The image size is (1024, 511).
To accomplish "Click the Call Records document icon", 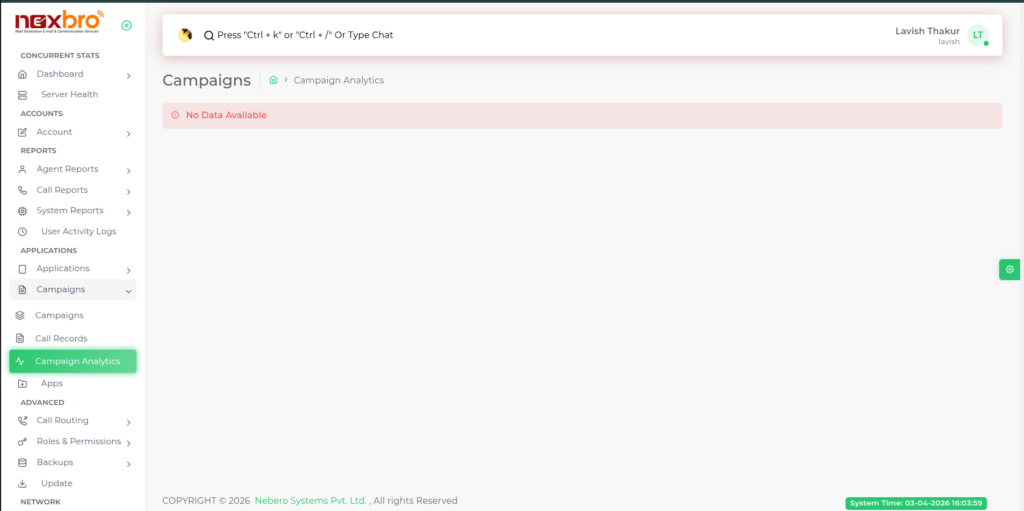I will click(x=20, y=339).
